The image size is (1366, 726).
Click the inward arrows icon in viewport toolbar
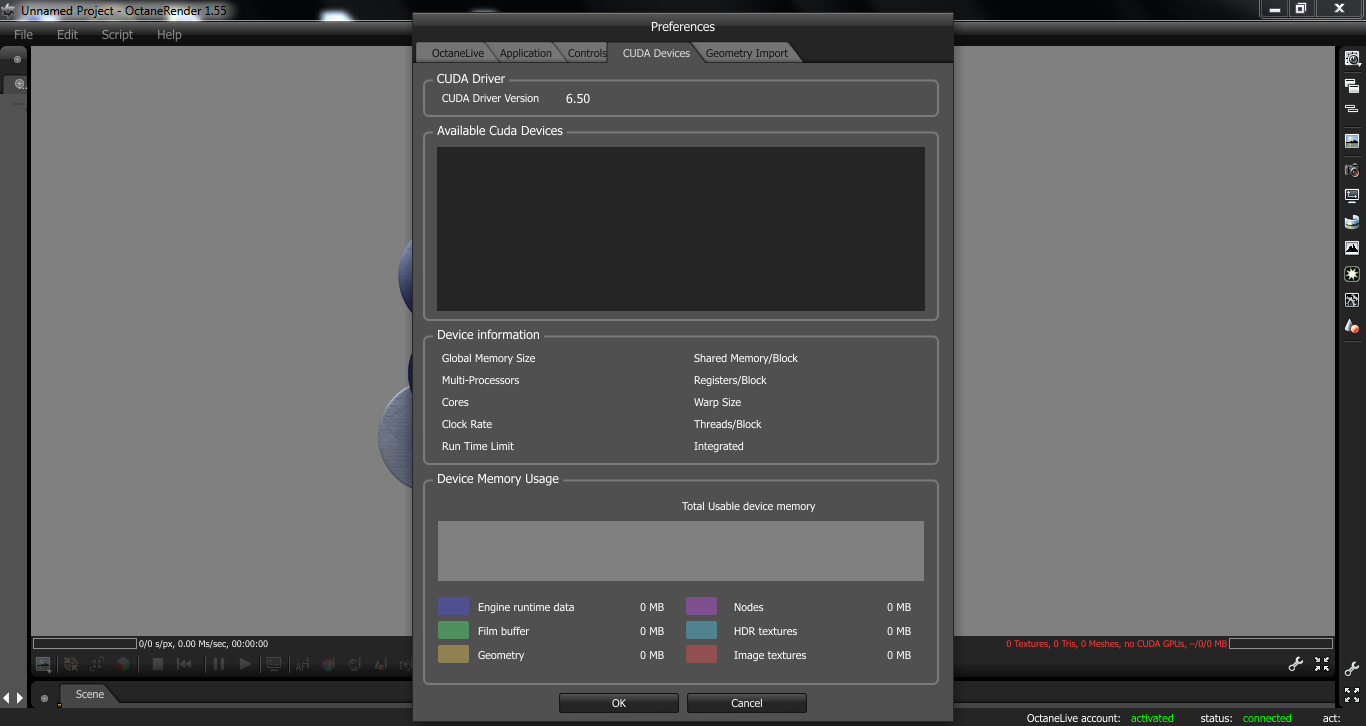[x=1322, y=664]
